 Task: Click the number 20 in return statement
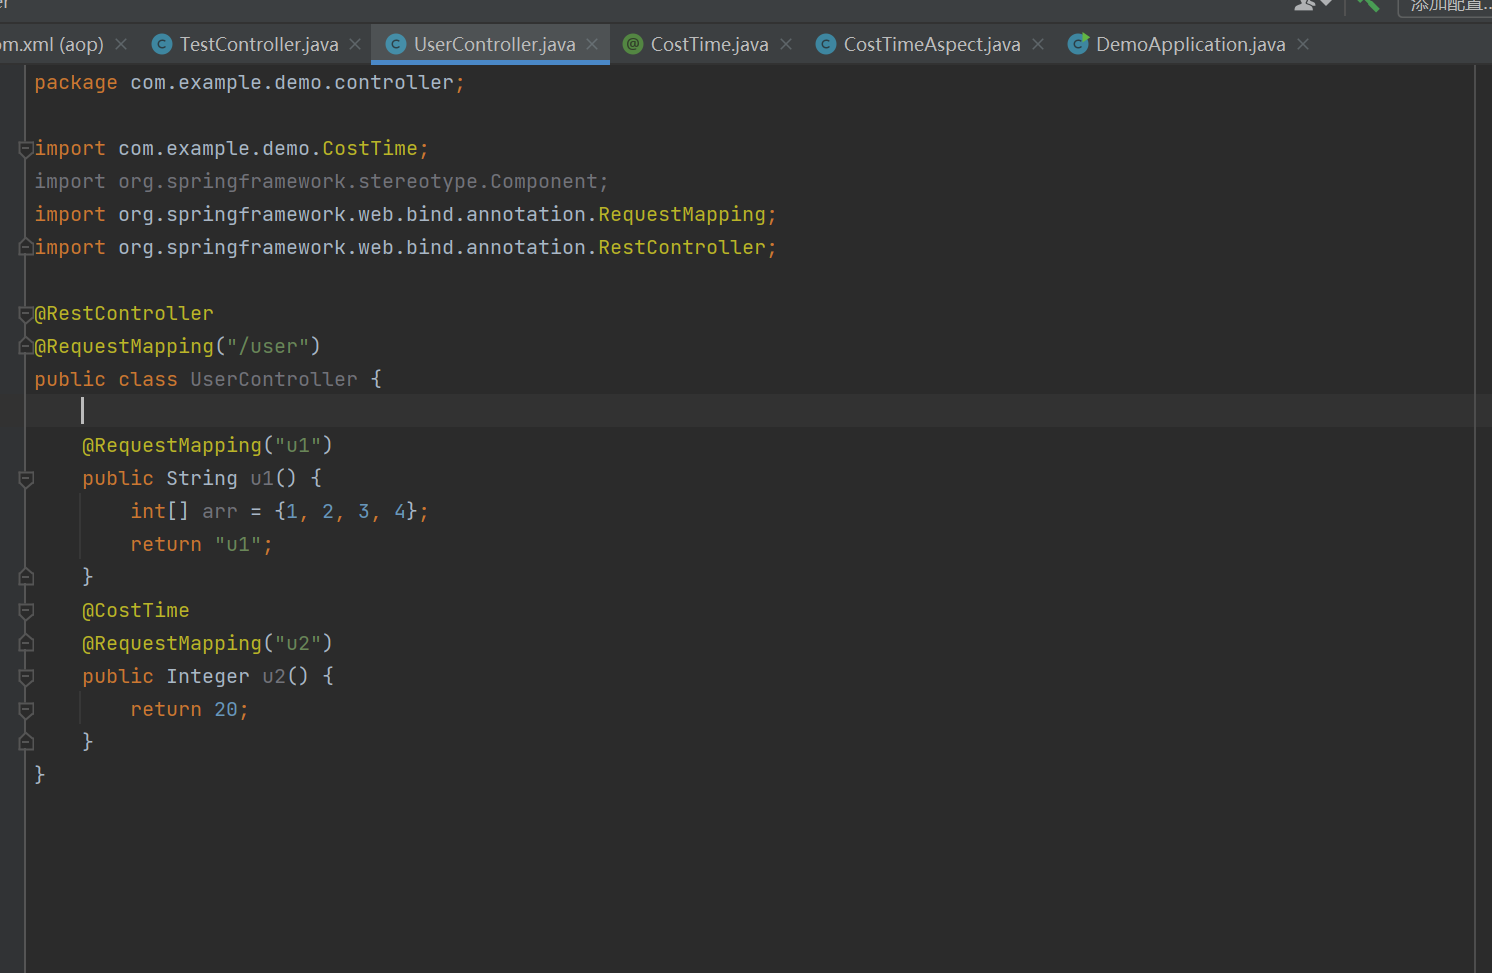tap(226, 710)
